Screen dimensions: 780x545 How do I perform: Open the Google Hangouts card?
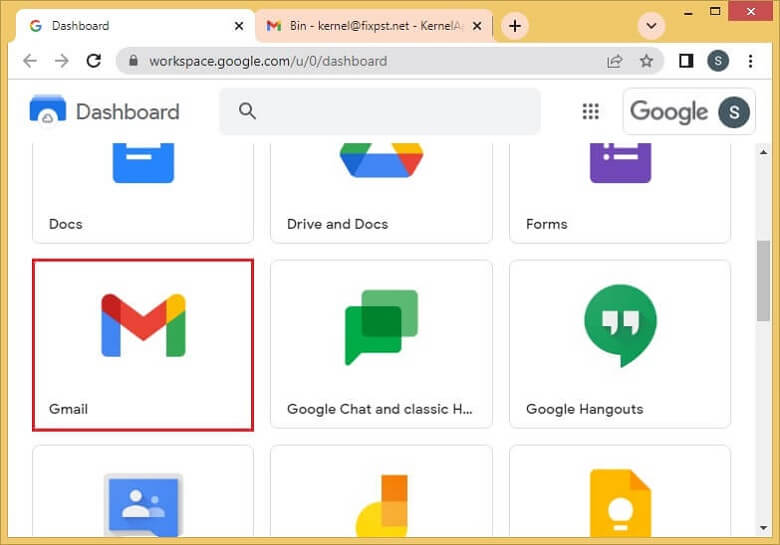(620, 344)
